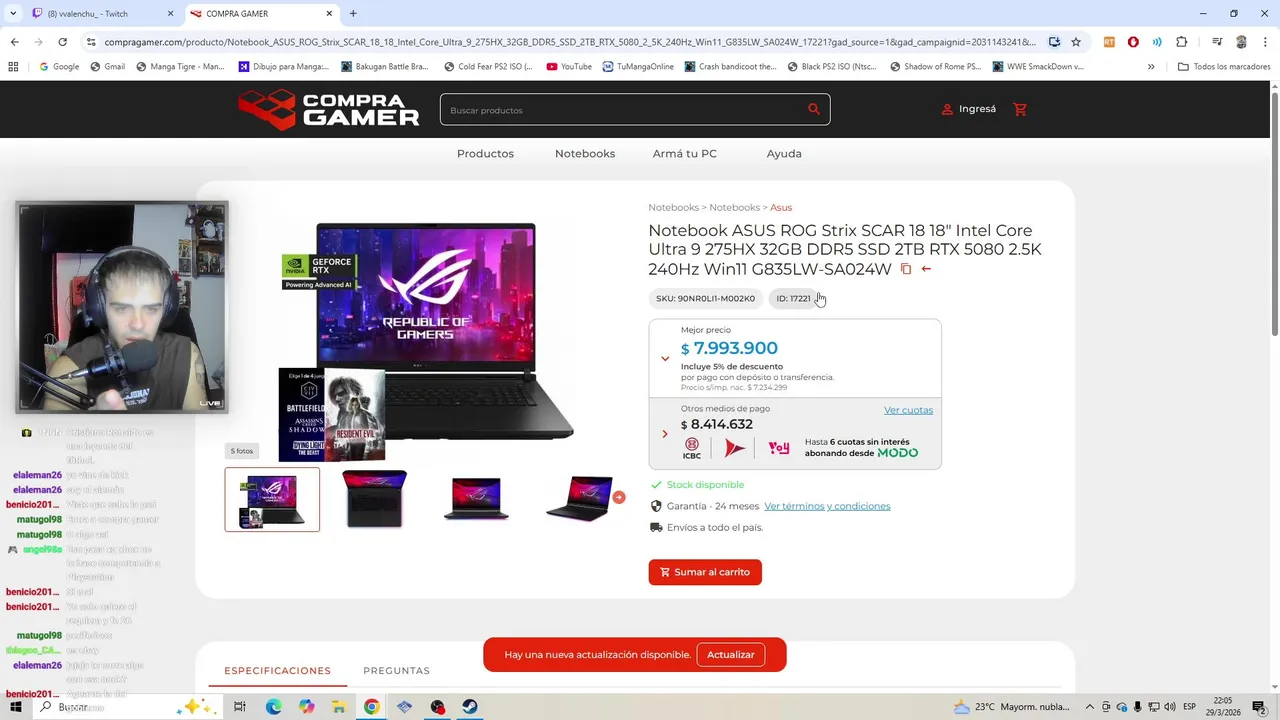This screenshot has height=720, width=1280.
Task: Click the Gmail bookmark
Action: (107, 66)
